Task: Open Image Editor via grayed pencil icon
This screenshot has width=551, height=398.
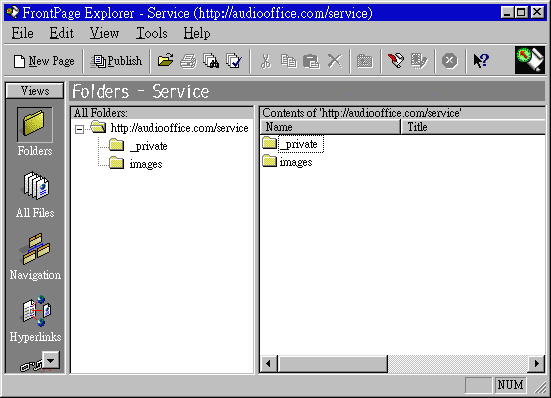Action: (x=419, y=61)
